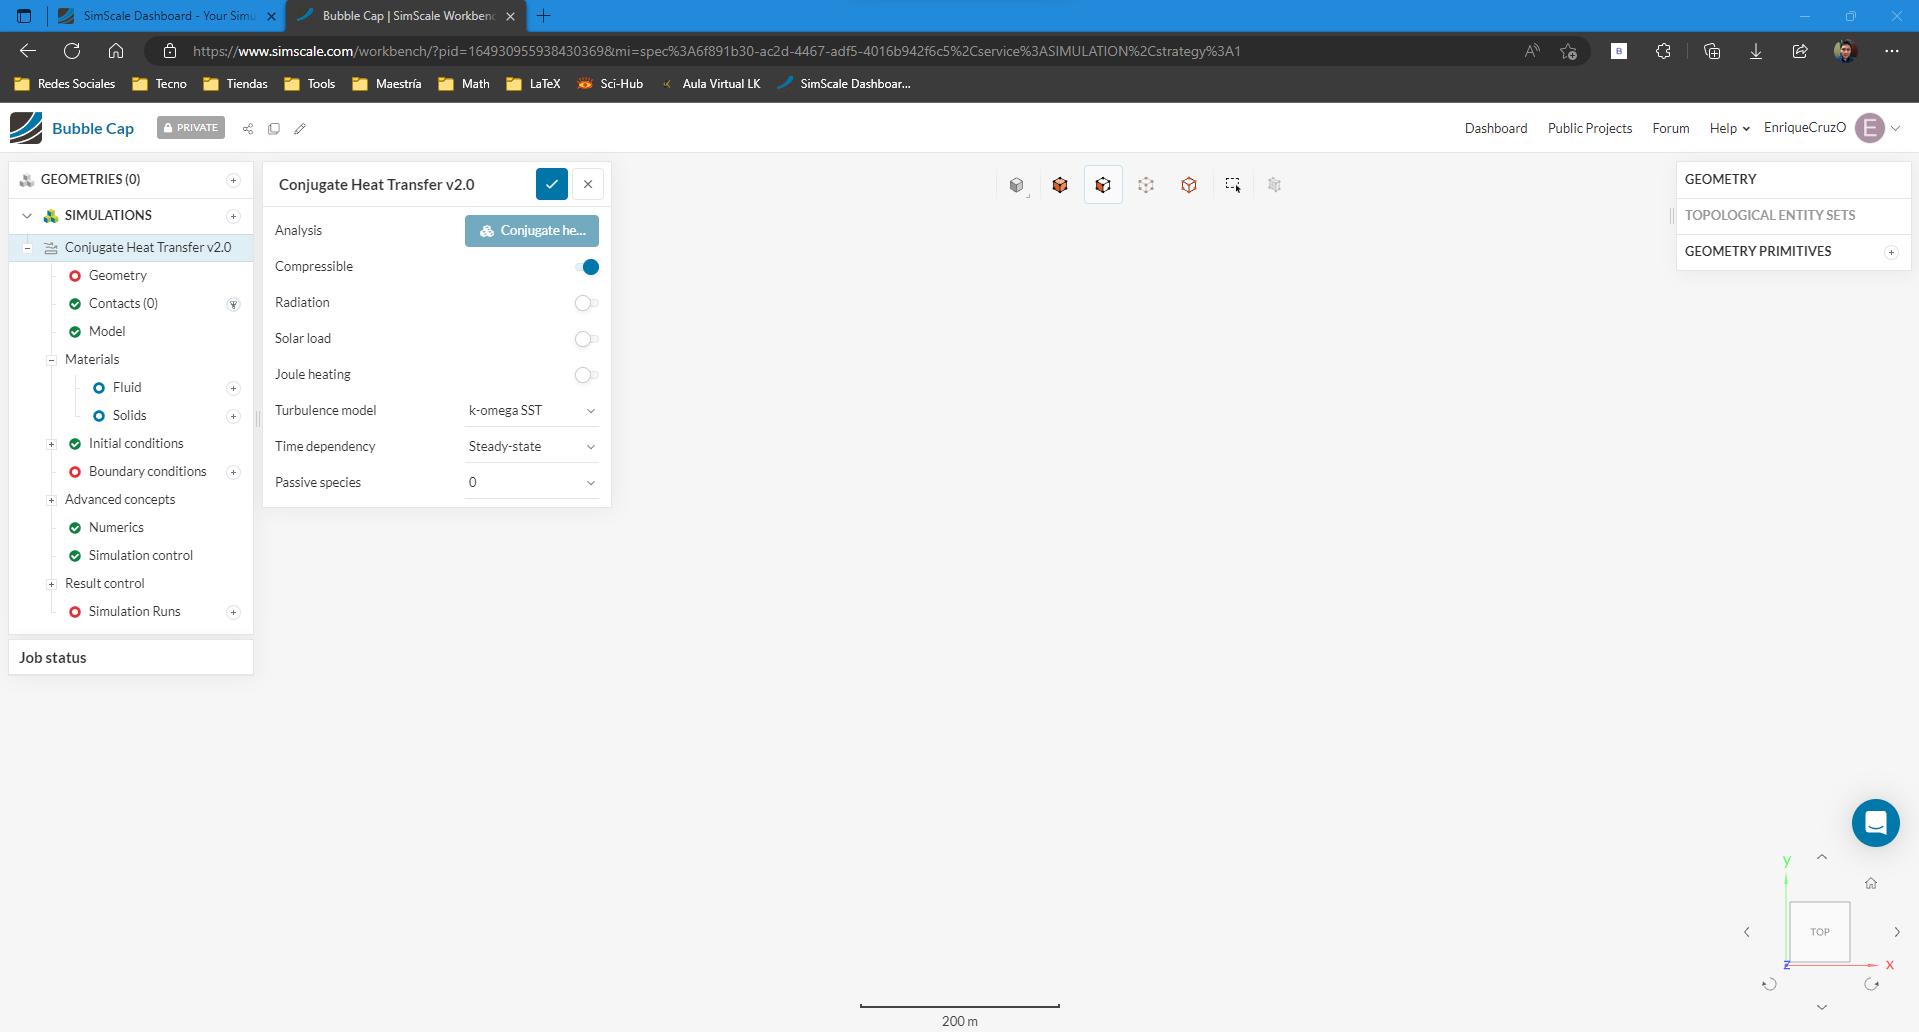Screen dimensions: 1919x1032
Task: Open the Help dropdown menu
Action: pos(1729,128)
